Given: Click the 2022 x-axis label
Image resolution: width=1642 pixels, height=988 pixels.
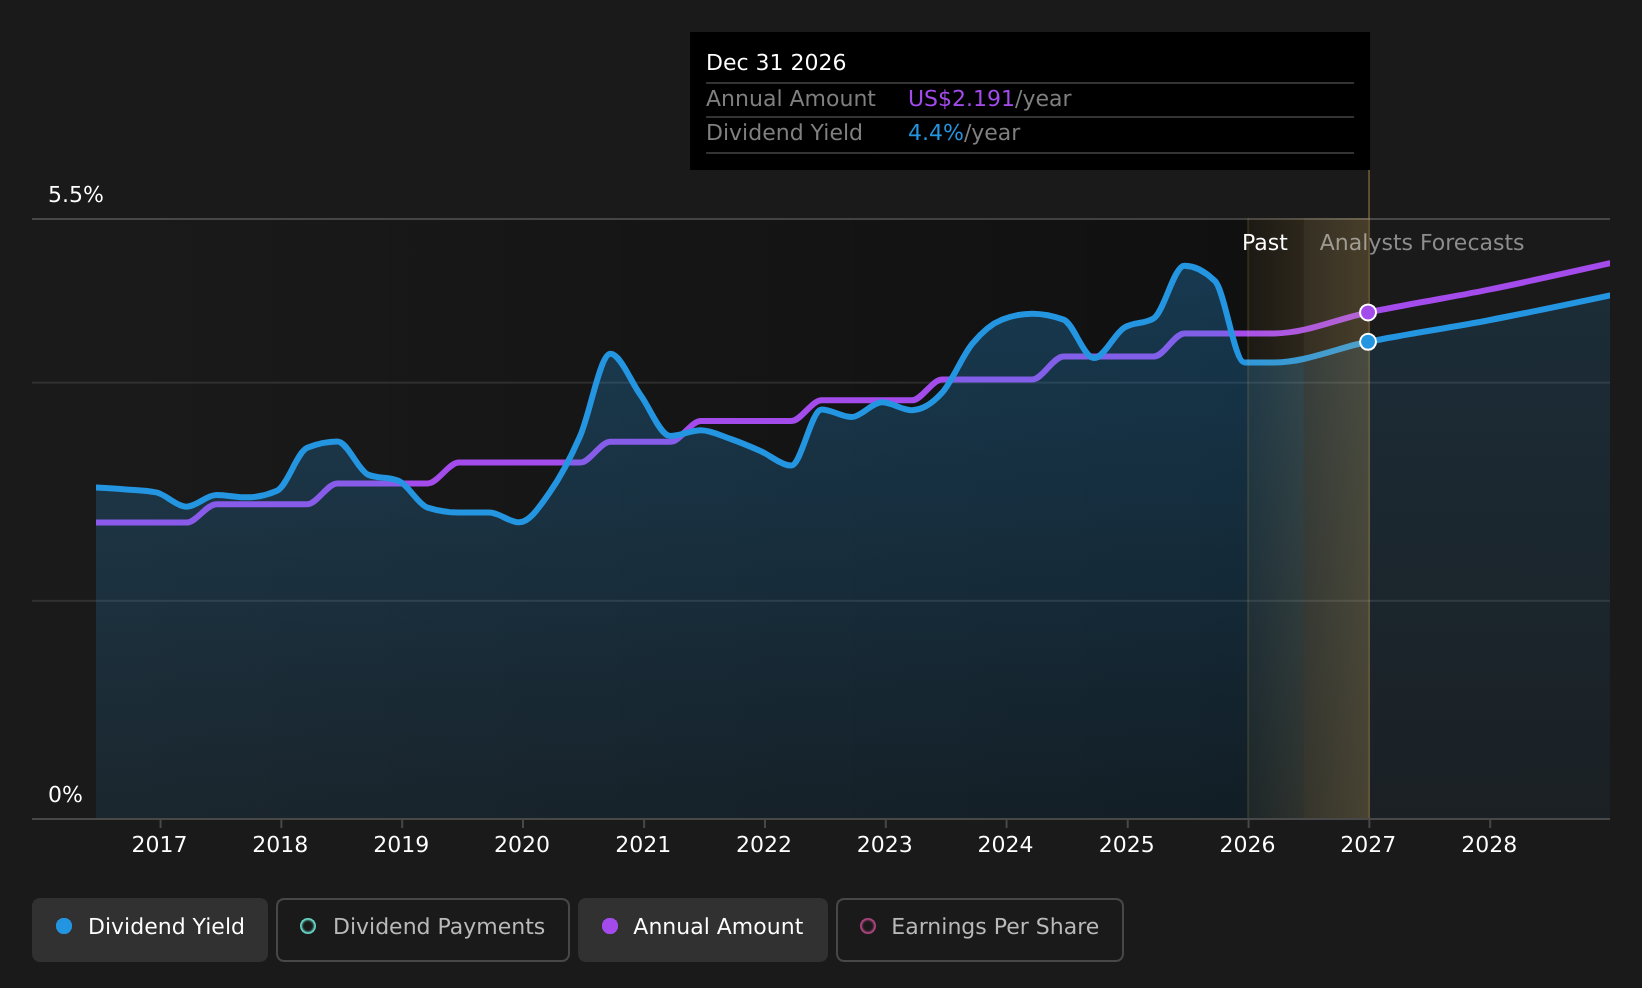Looking at the screenshot, I should pos(764,845).
